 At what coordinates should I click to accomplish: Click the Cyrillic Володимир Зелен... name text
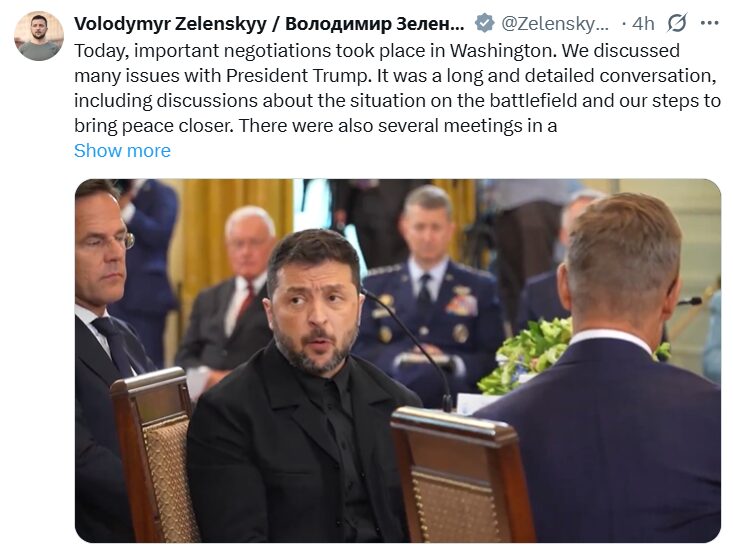coord(375,23)
